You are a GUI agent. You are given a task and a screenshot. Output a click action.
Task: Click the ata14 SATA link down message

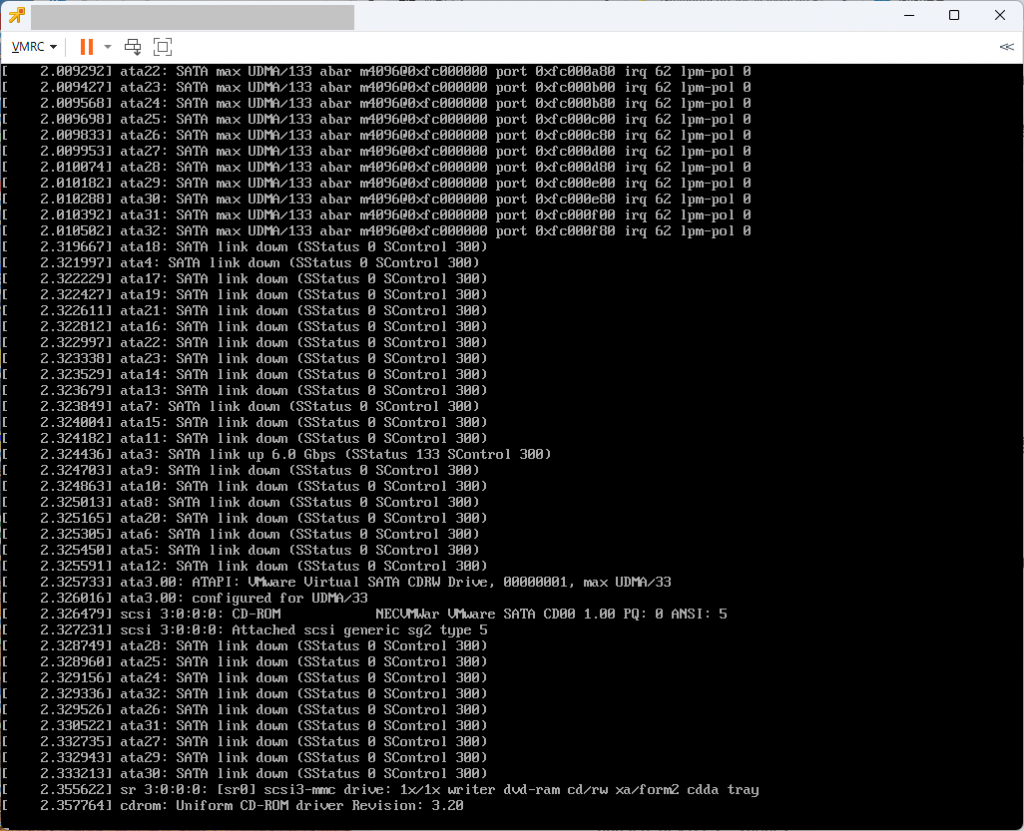[x=245, y=374]
